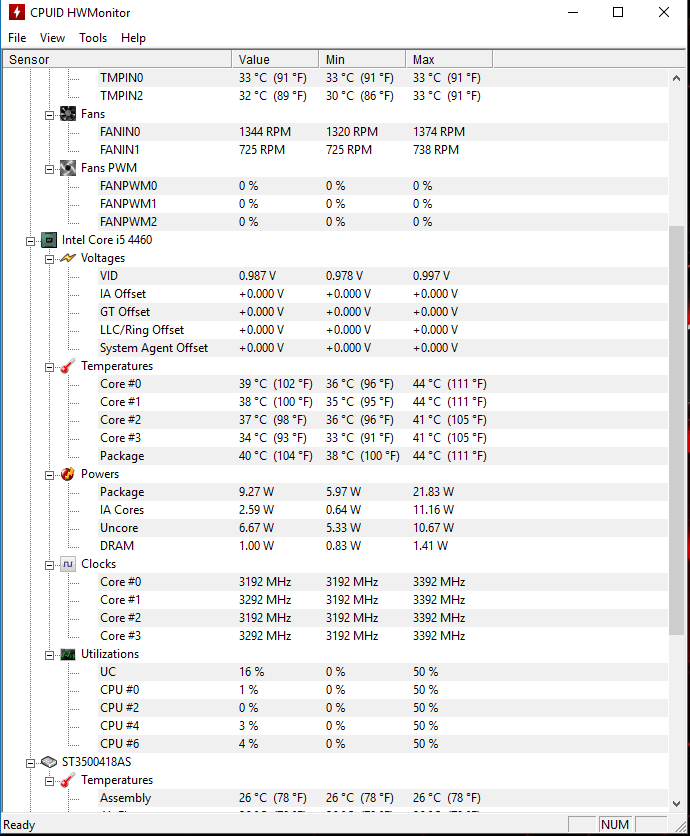Collapse the Fans group
This screenshot has width=690, height=836.
click(50, 115)
